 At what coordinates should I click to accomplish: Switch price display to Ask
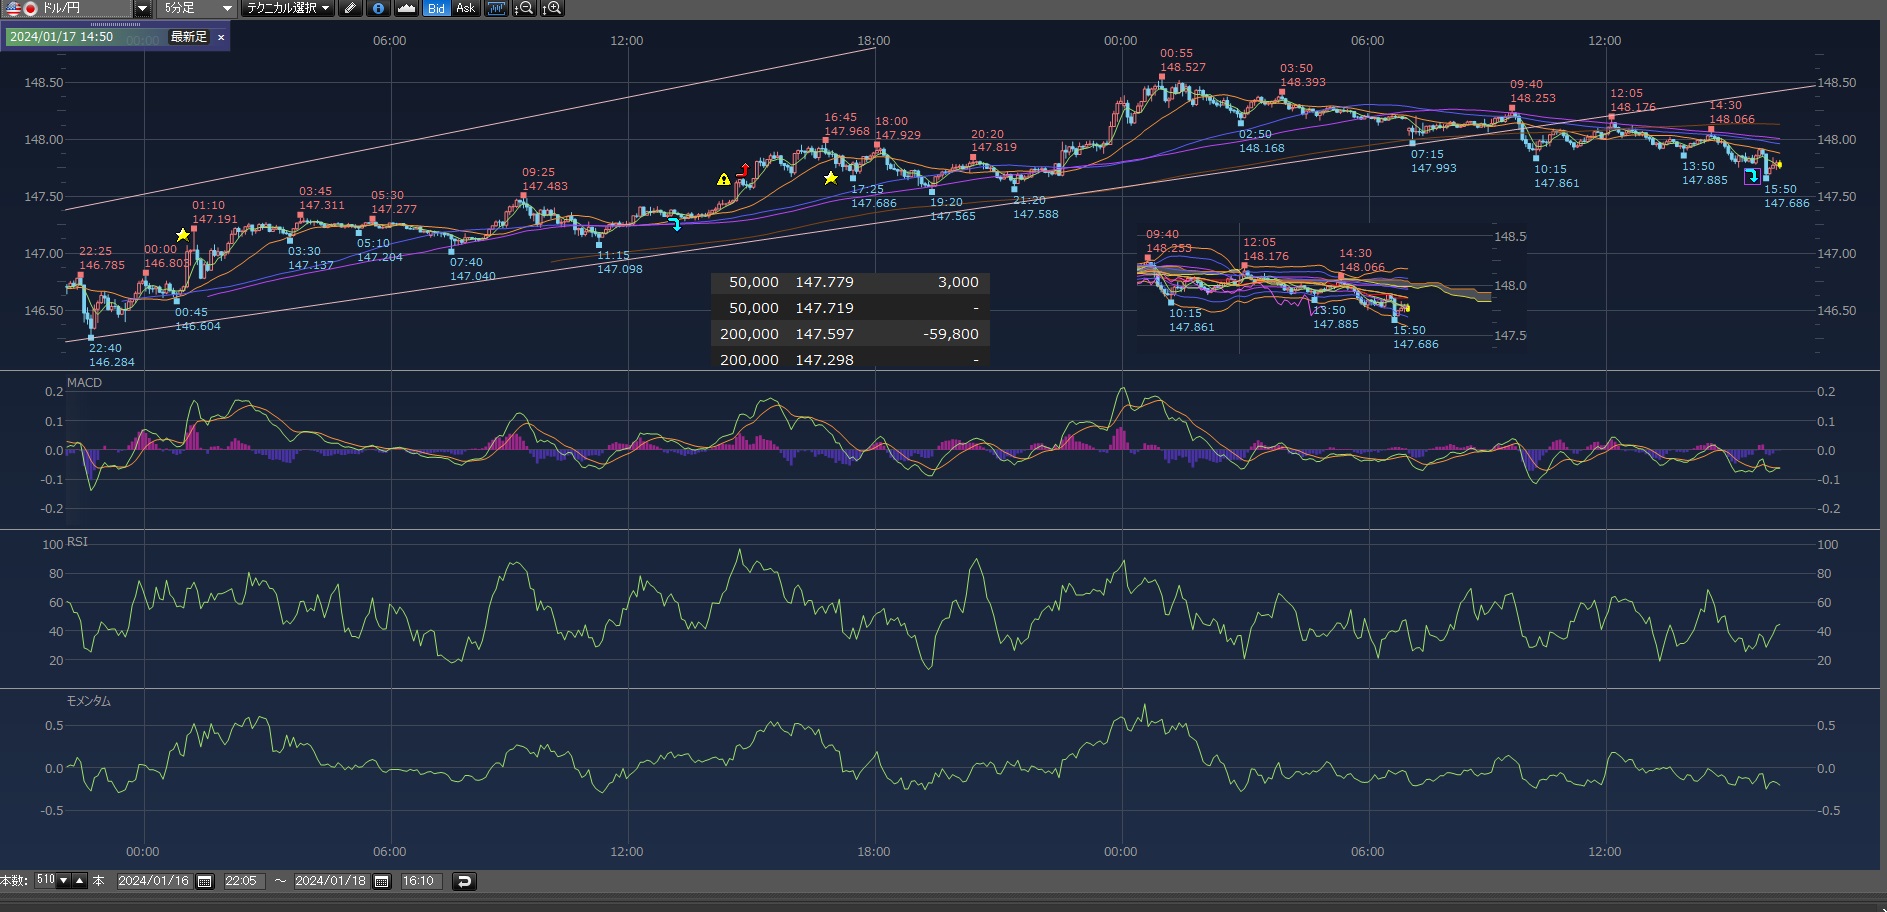(465, 8)
